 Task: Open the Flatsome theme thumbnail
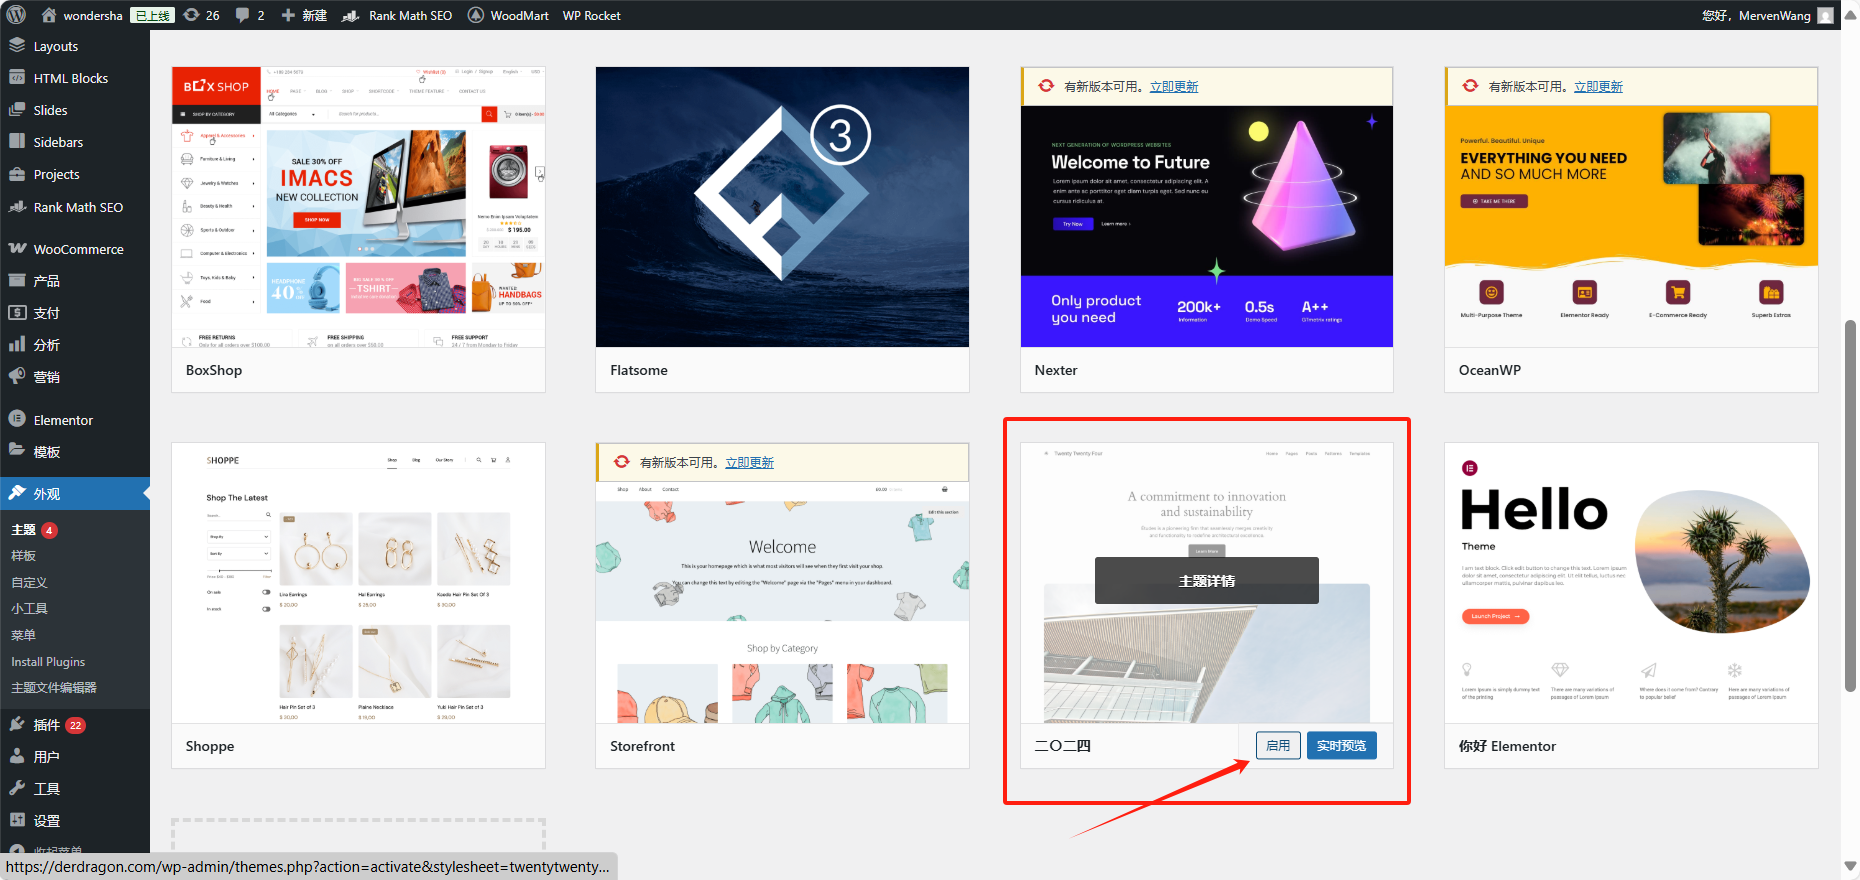point(782,207)
